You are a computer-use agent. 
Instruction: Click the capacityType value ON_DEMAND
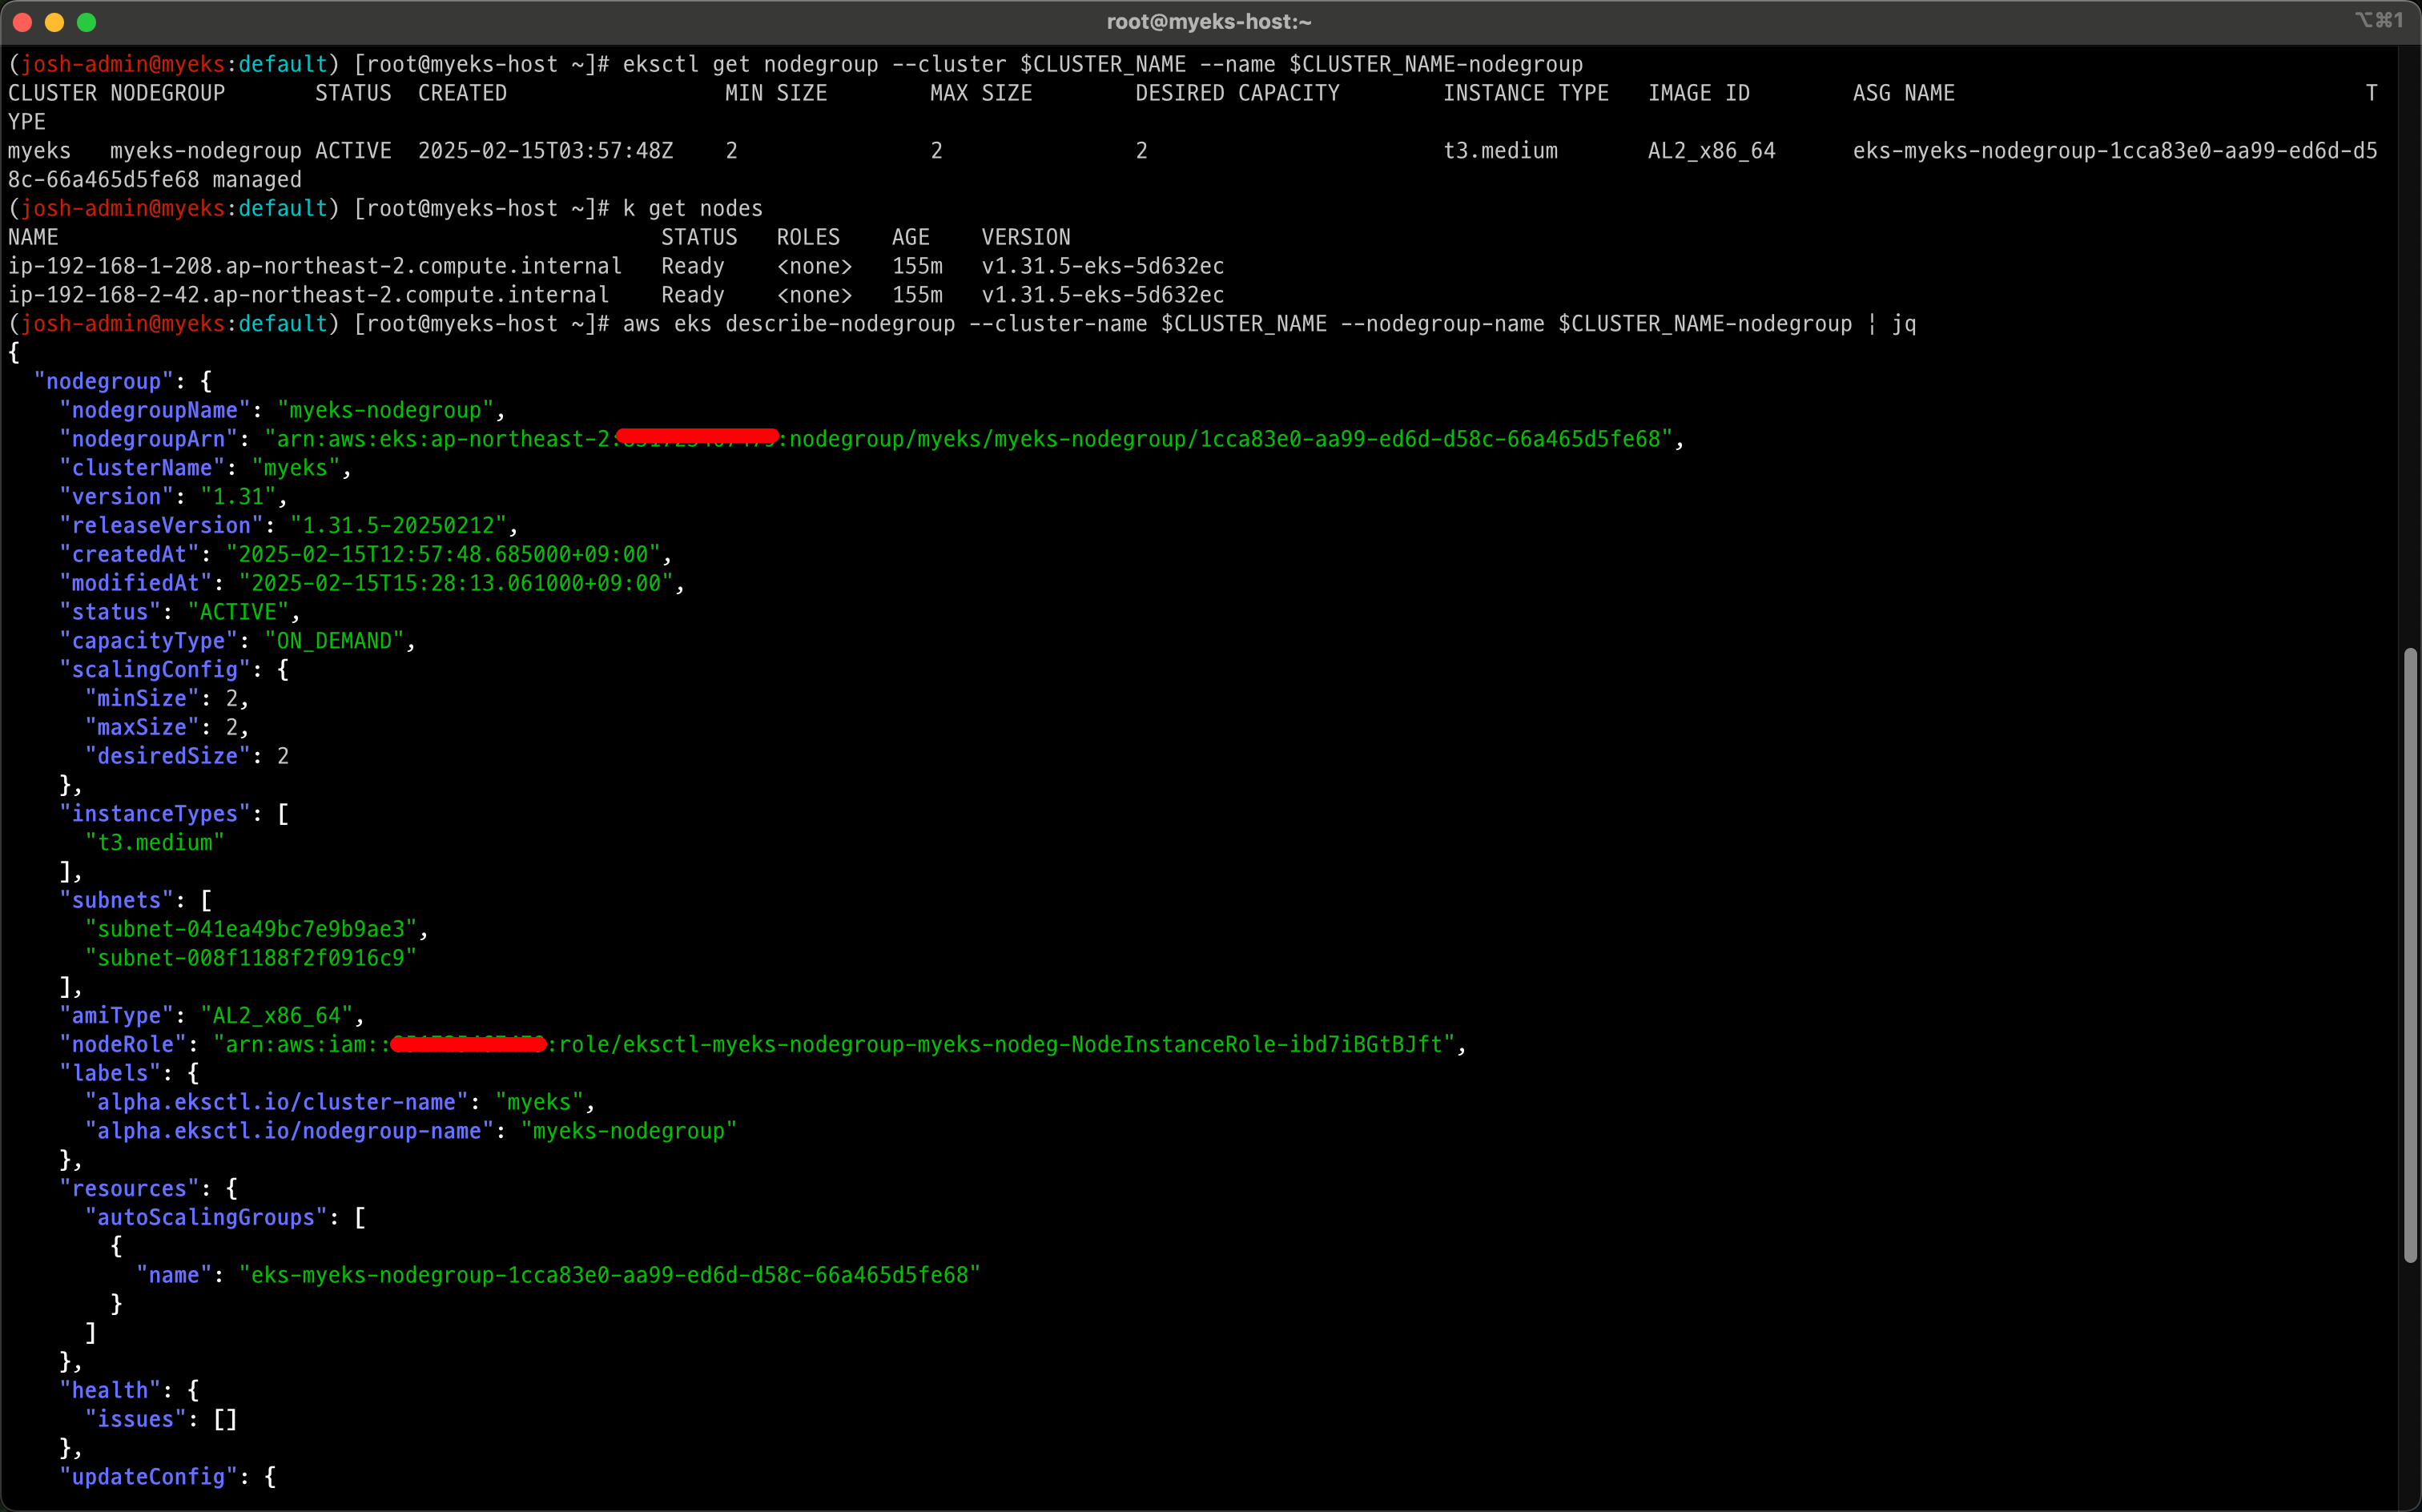tap(334, 641)
